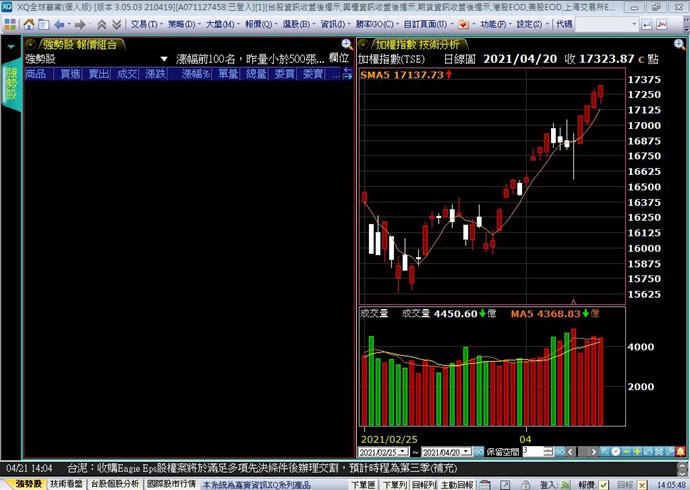Viewport: 690px width, 490px height.
Task: Click the 欄位 column settings button
Action: pos(339,59)
